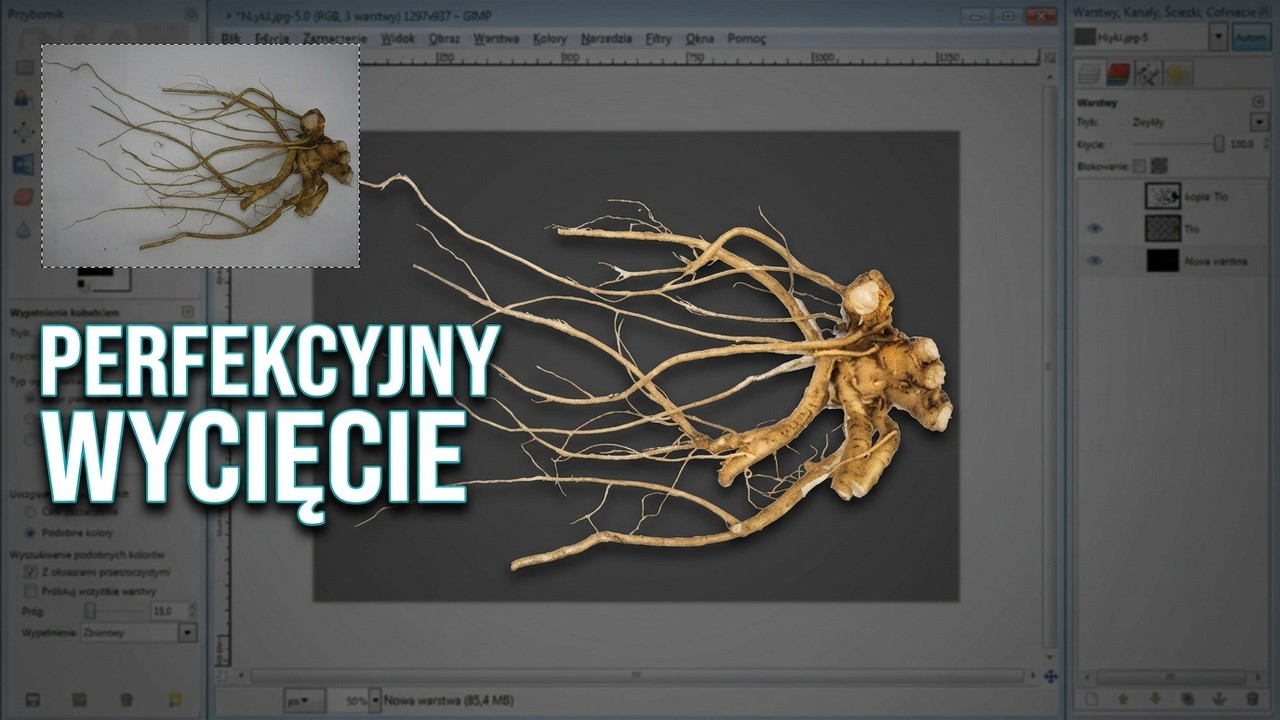Image resolution: width=1280 pixels, height=720 pixels.
Task: Open the Zaznaczenie menu
Action: point(335,39)
